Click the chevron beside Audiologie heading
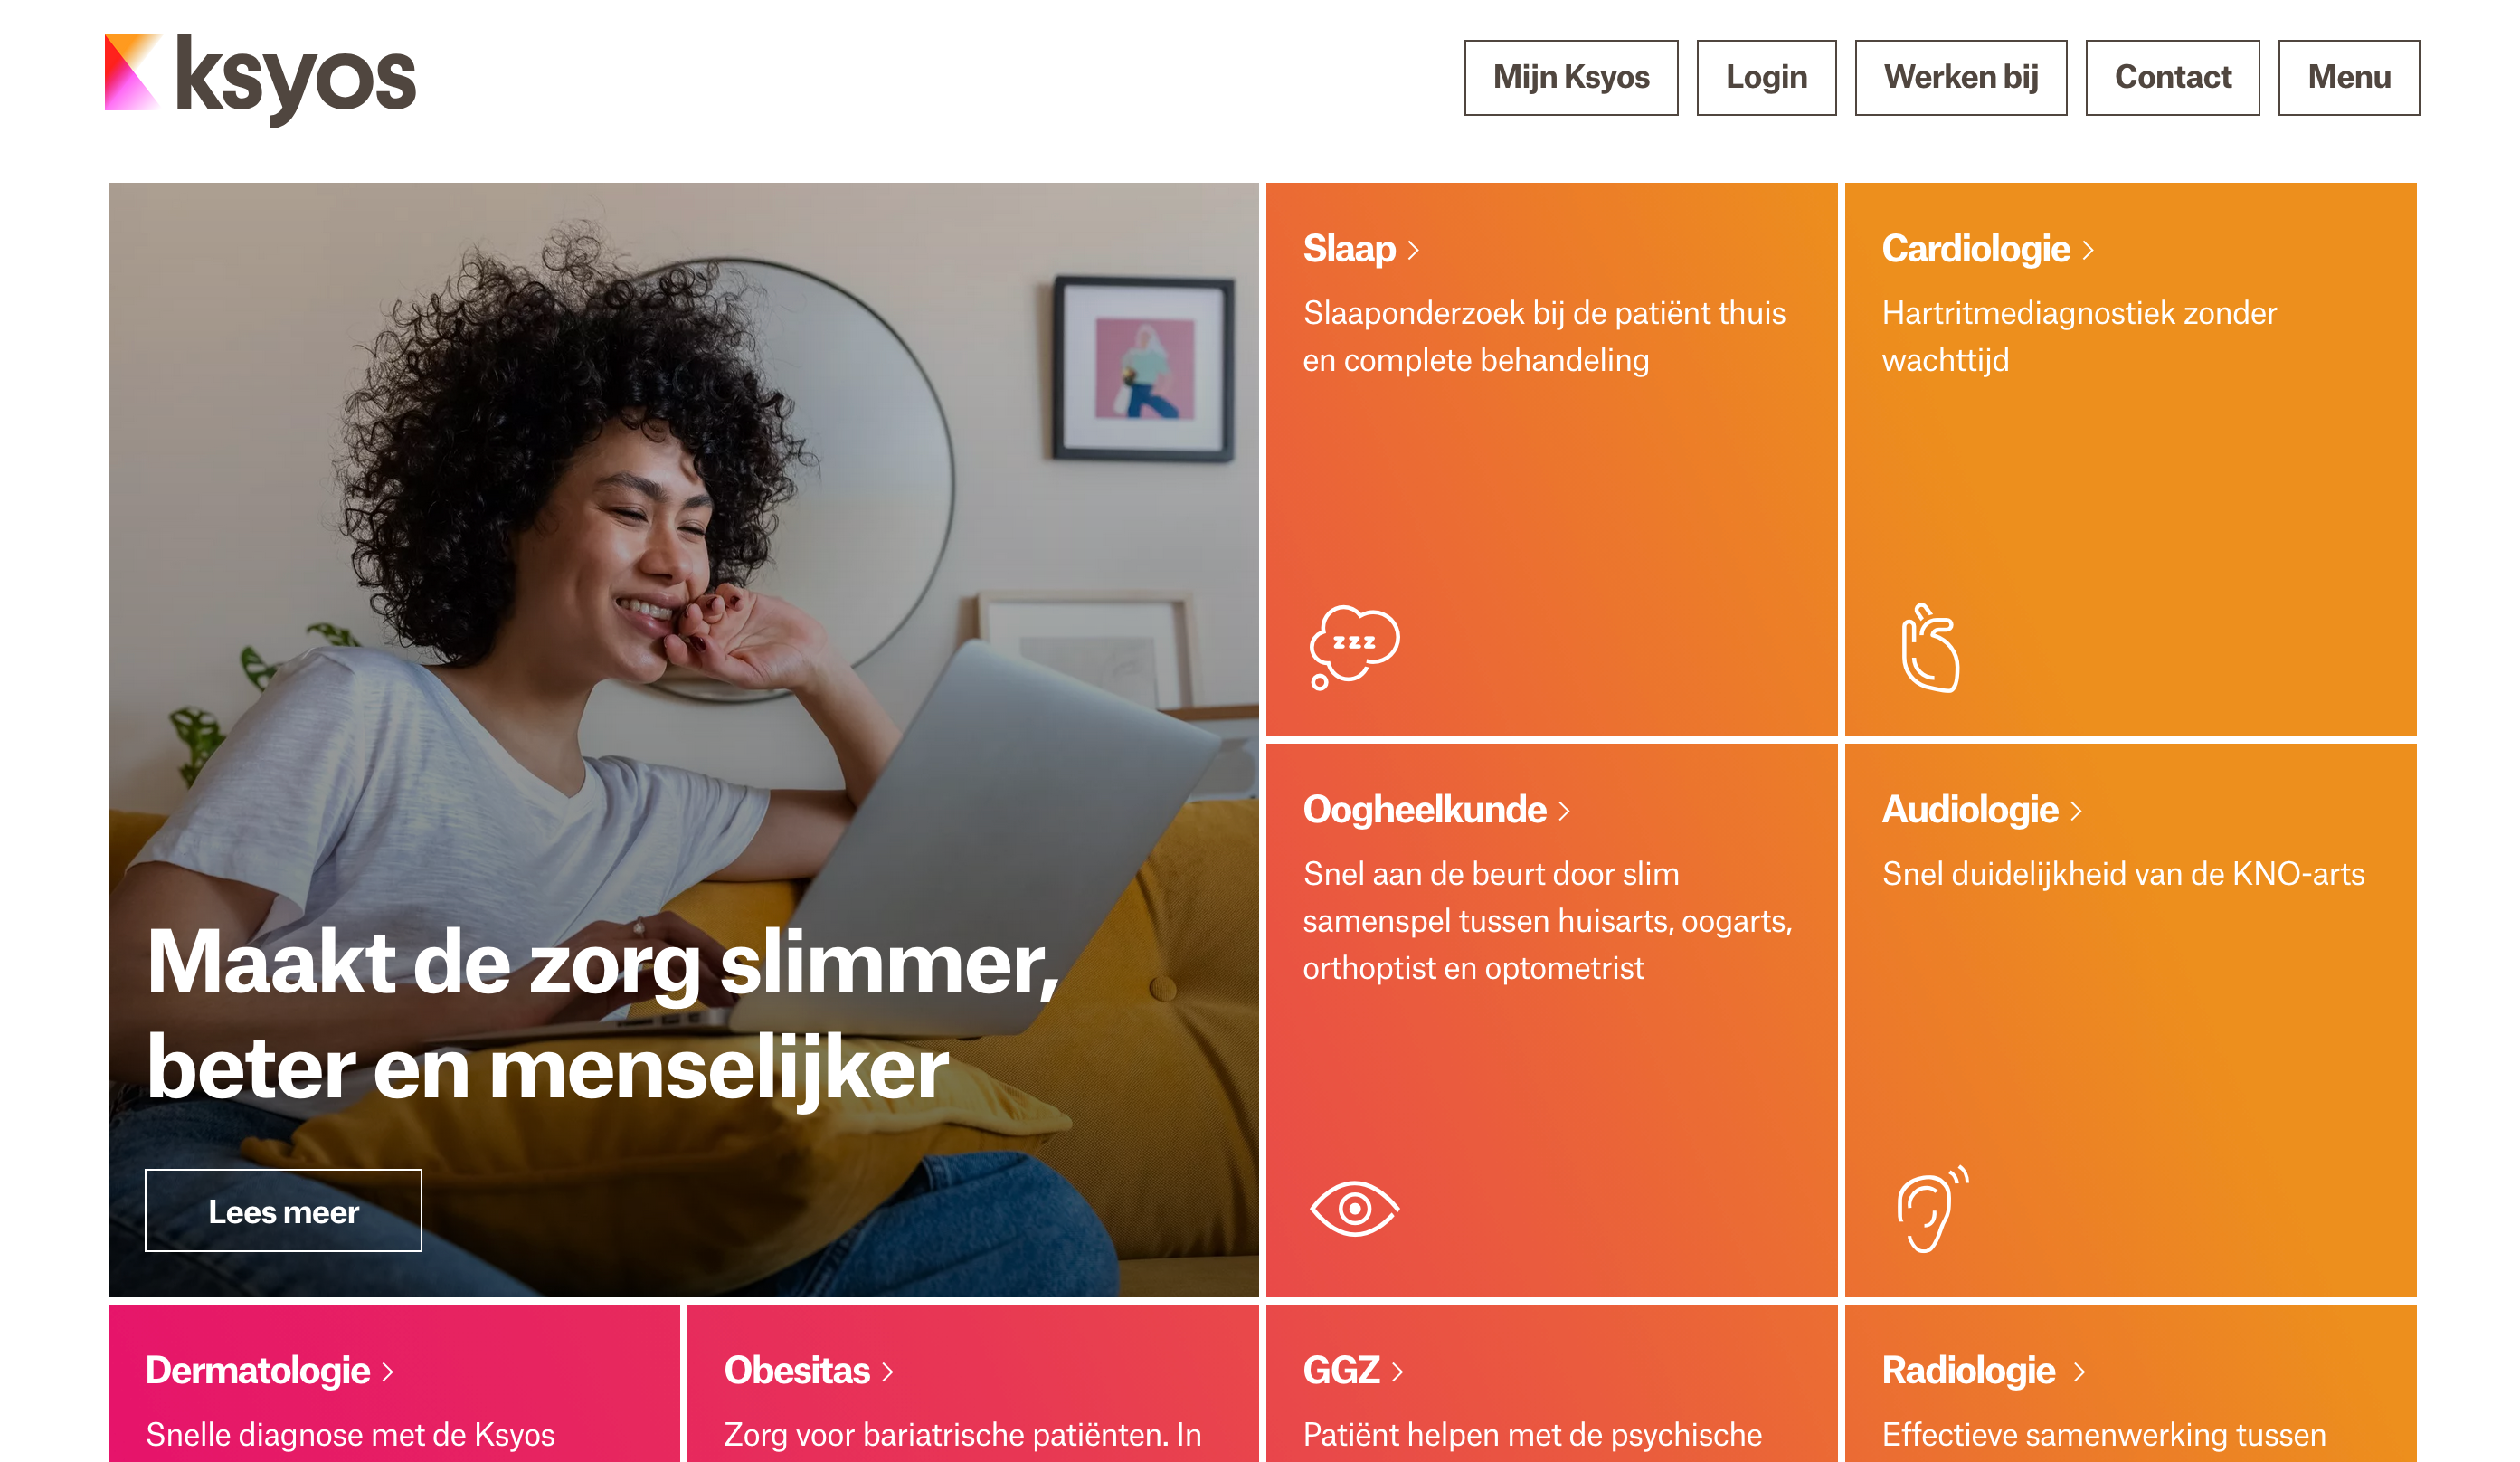 2076,811
